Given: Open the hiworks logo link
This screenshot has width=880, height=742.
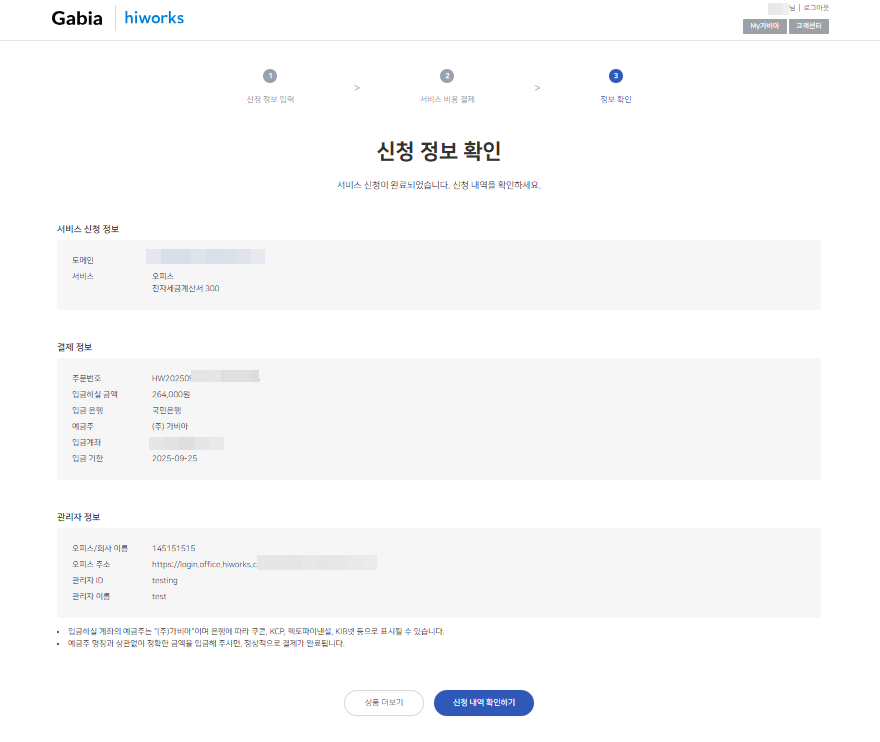Looking at the screenshot, I should [x=154, y=18].
